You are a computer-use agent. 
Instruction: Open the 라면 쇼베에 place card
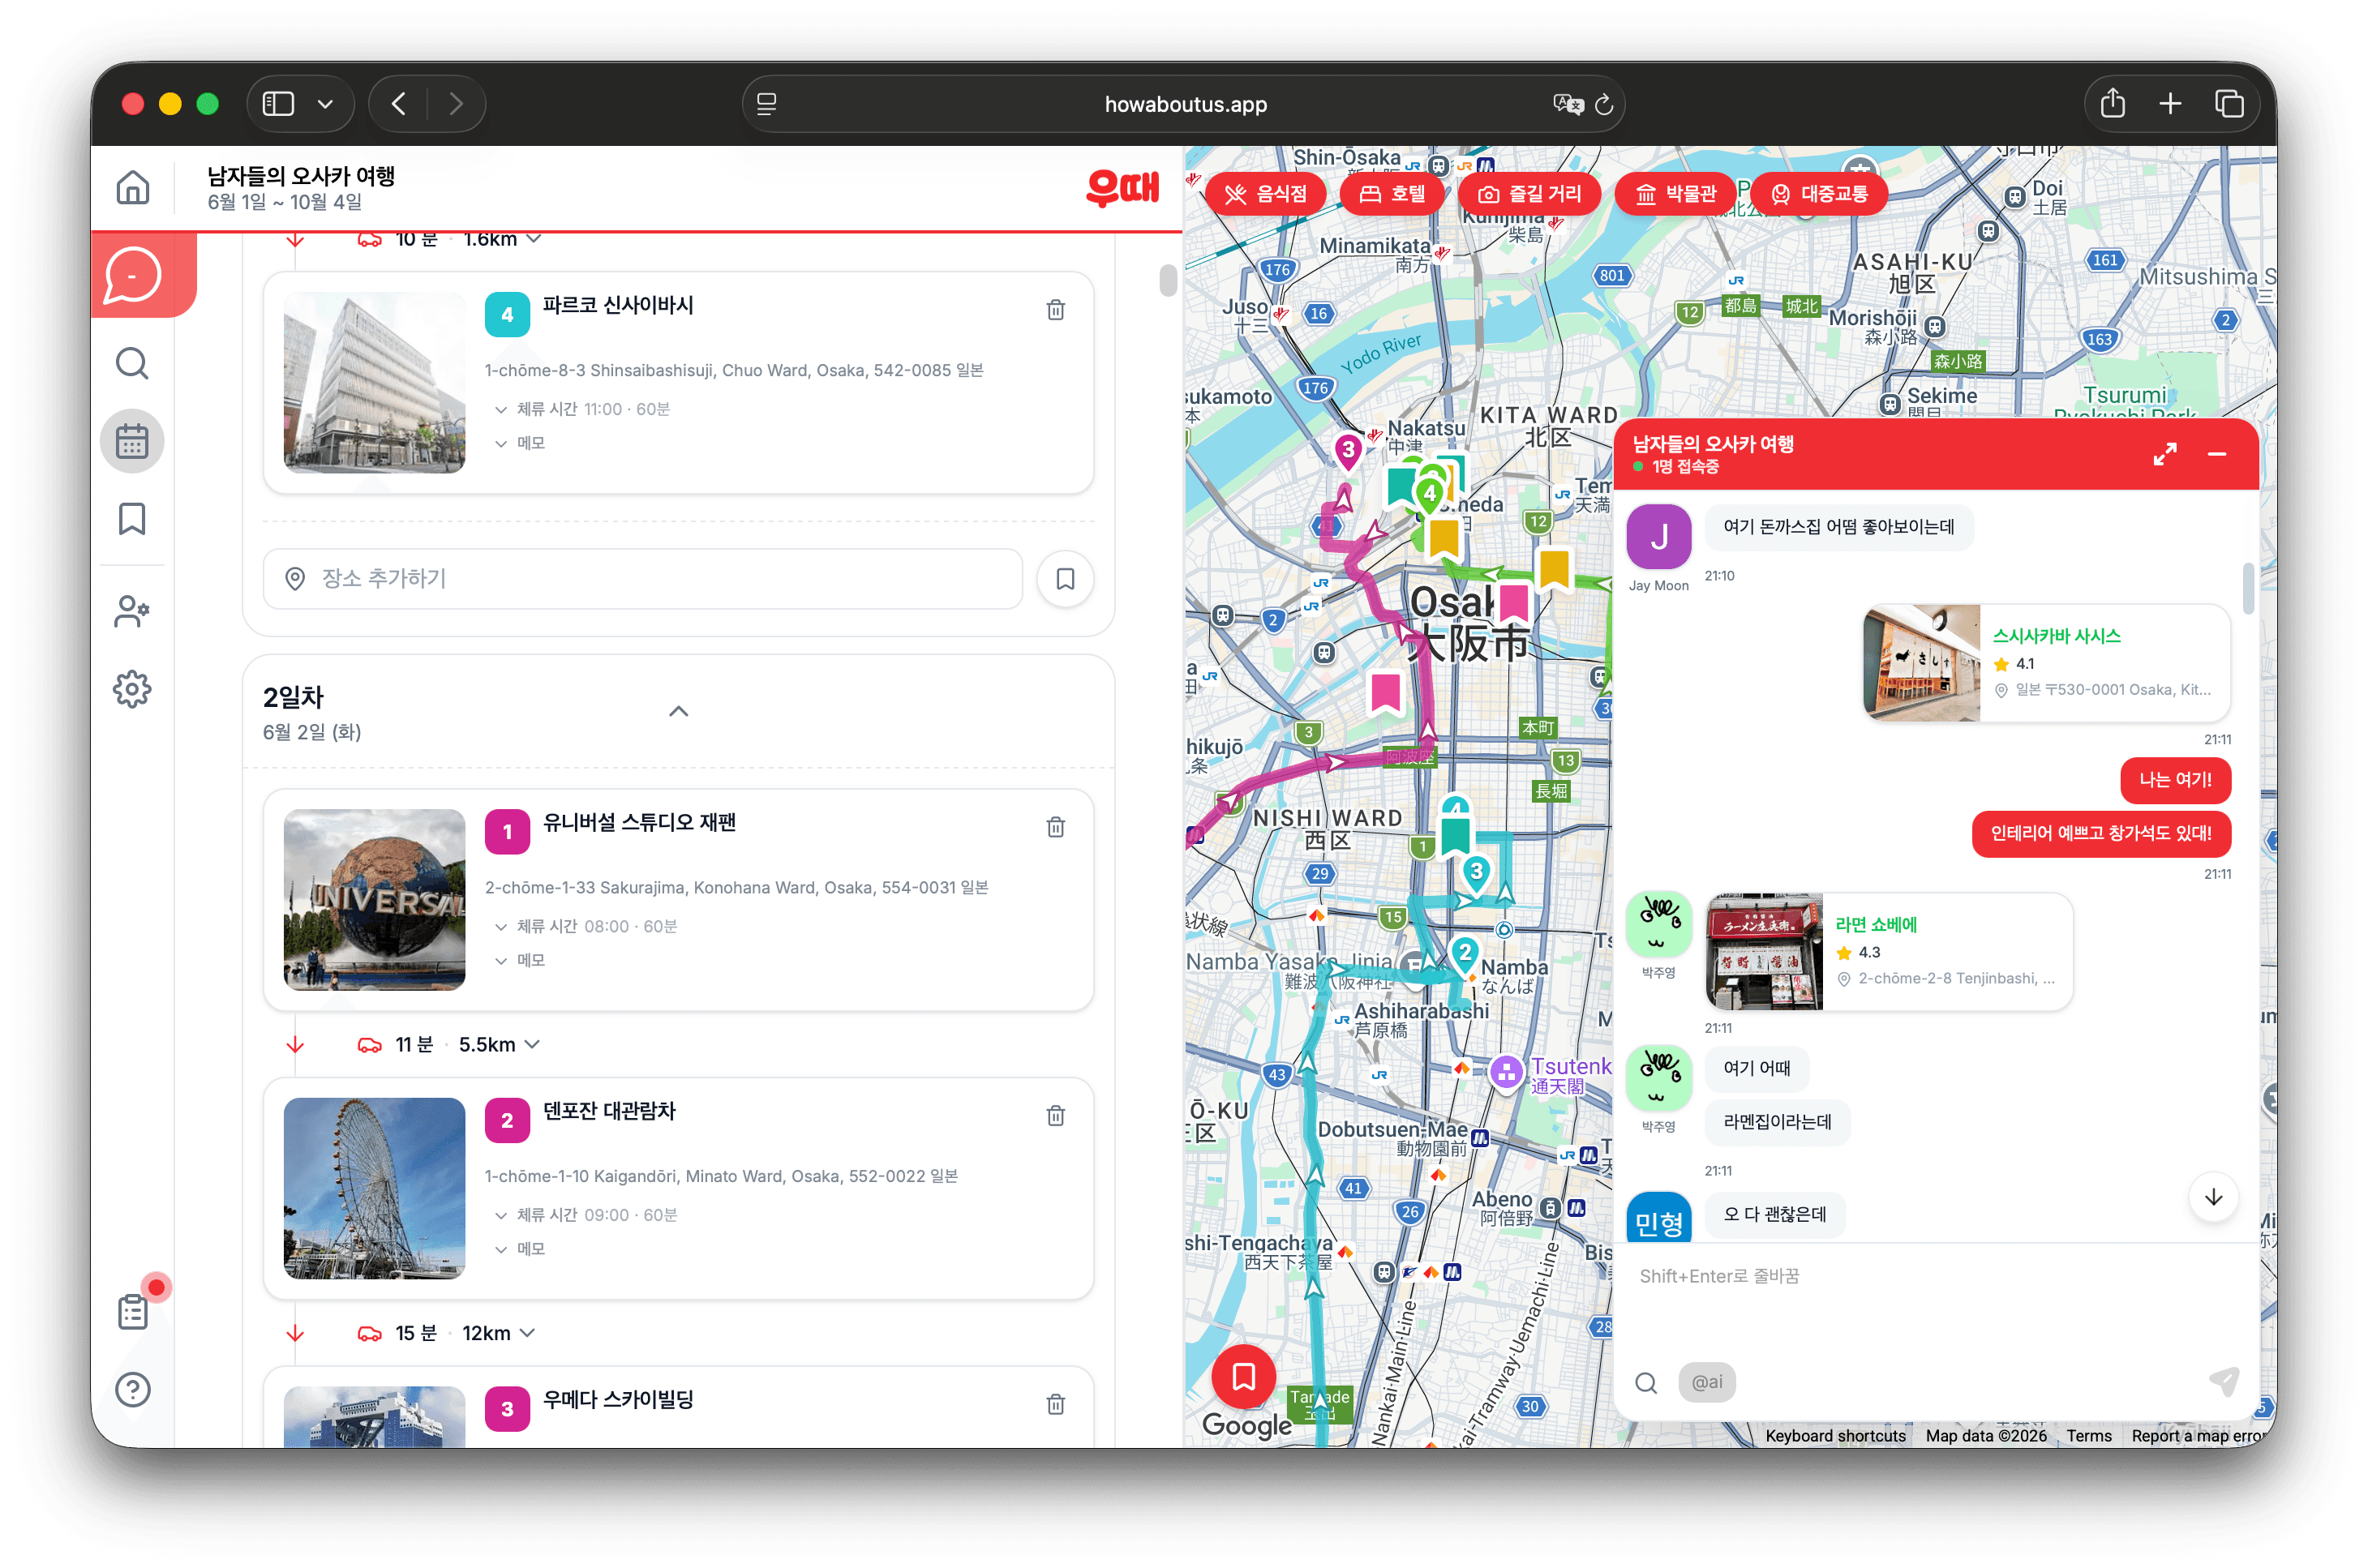click(1888, 952)
